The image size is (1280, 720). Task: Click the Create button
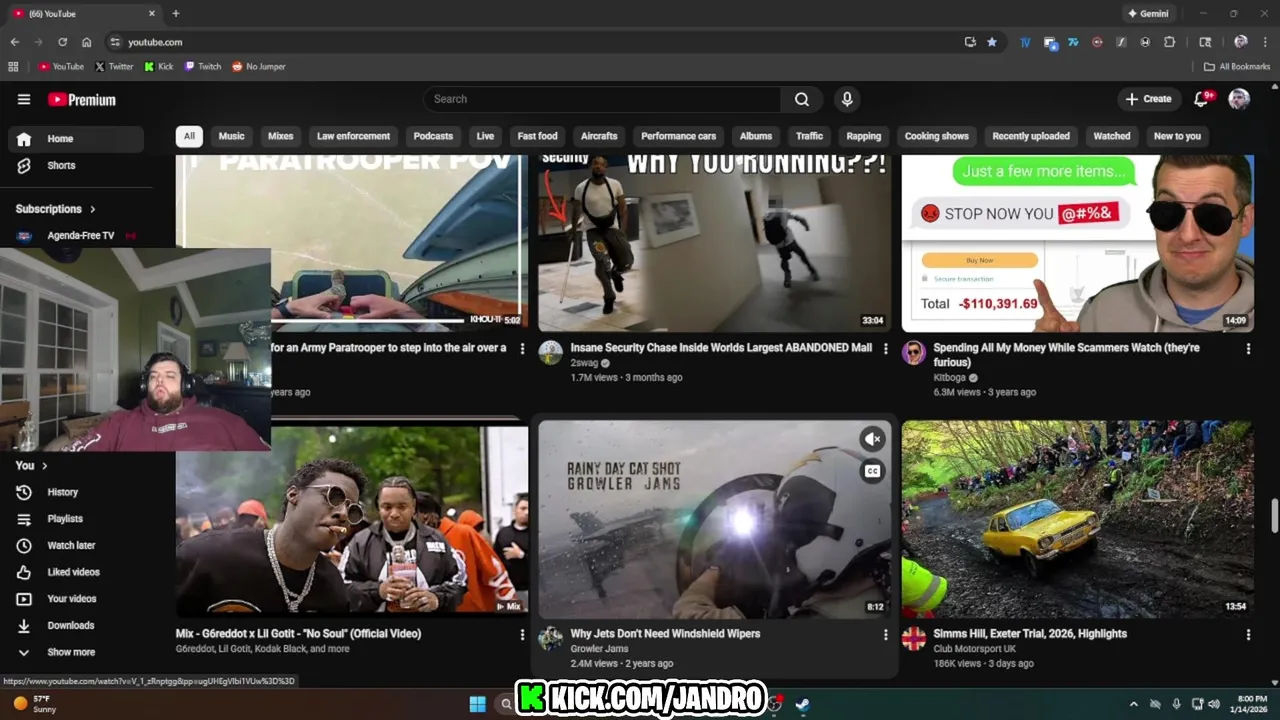coord(1148,99)
